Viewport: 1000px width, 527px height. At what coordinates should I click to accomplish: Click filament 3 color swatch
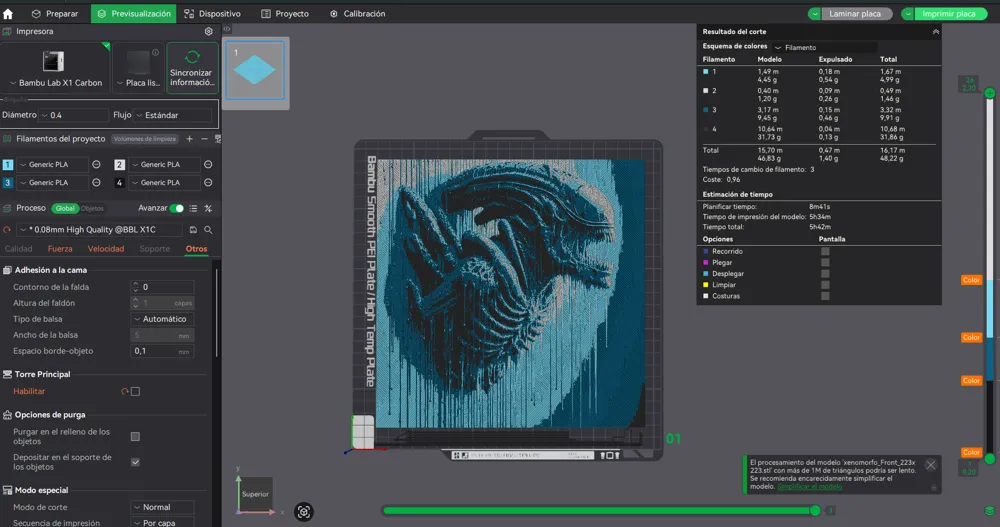pyautogui.click(x=8, y=182)
